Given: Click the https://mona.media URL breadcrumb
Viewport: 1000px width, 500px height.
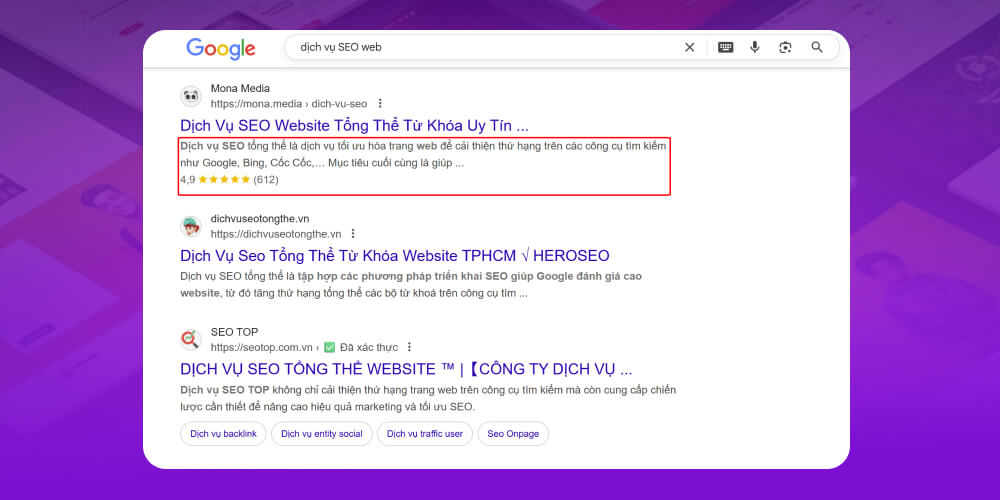Looking at the screenshot, I should (x=289, y=103).
